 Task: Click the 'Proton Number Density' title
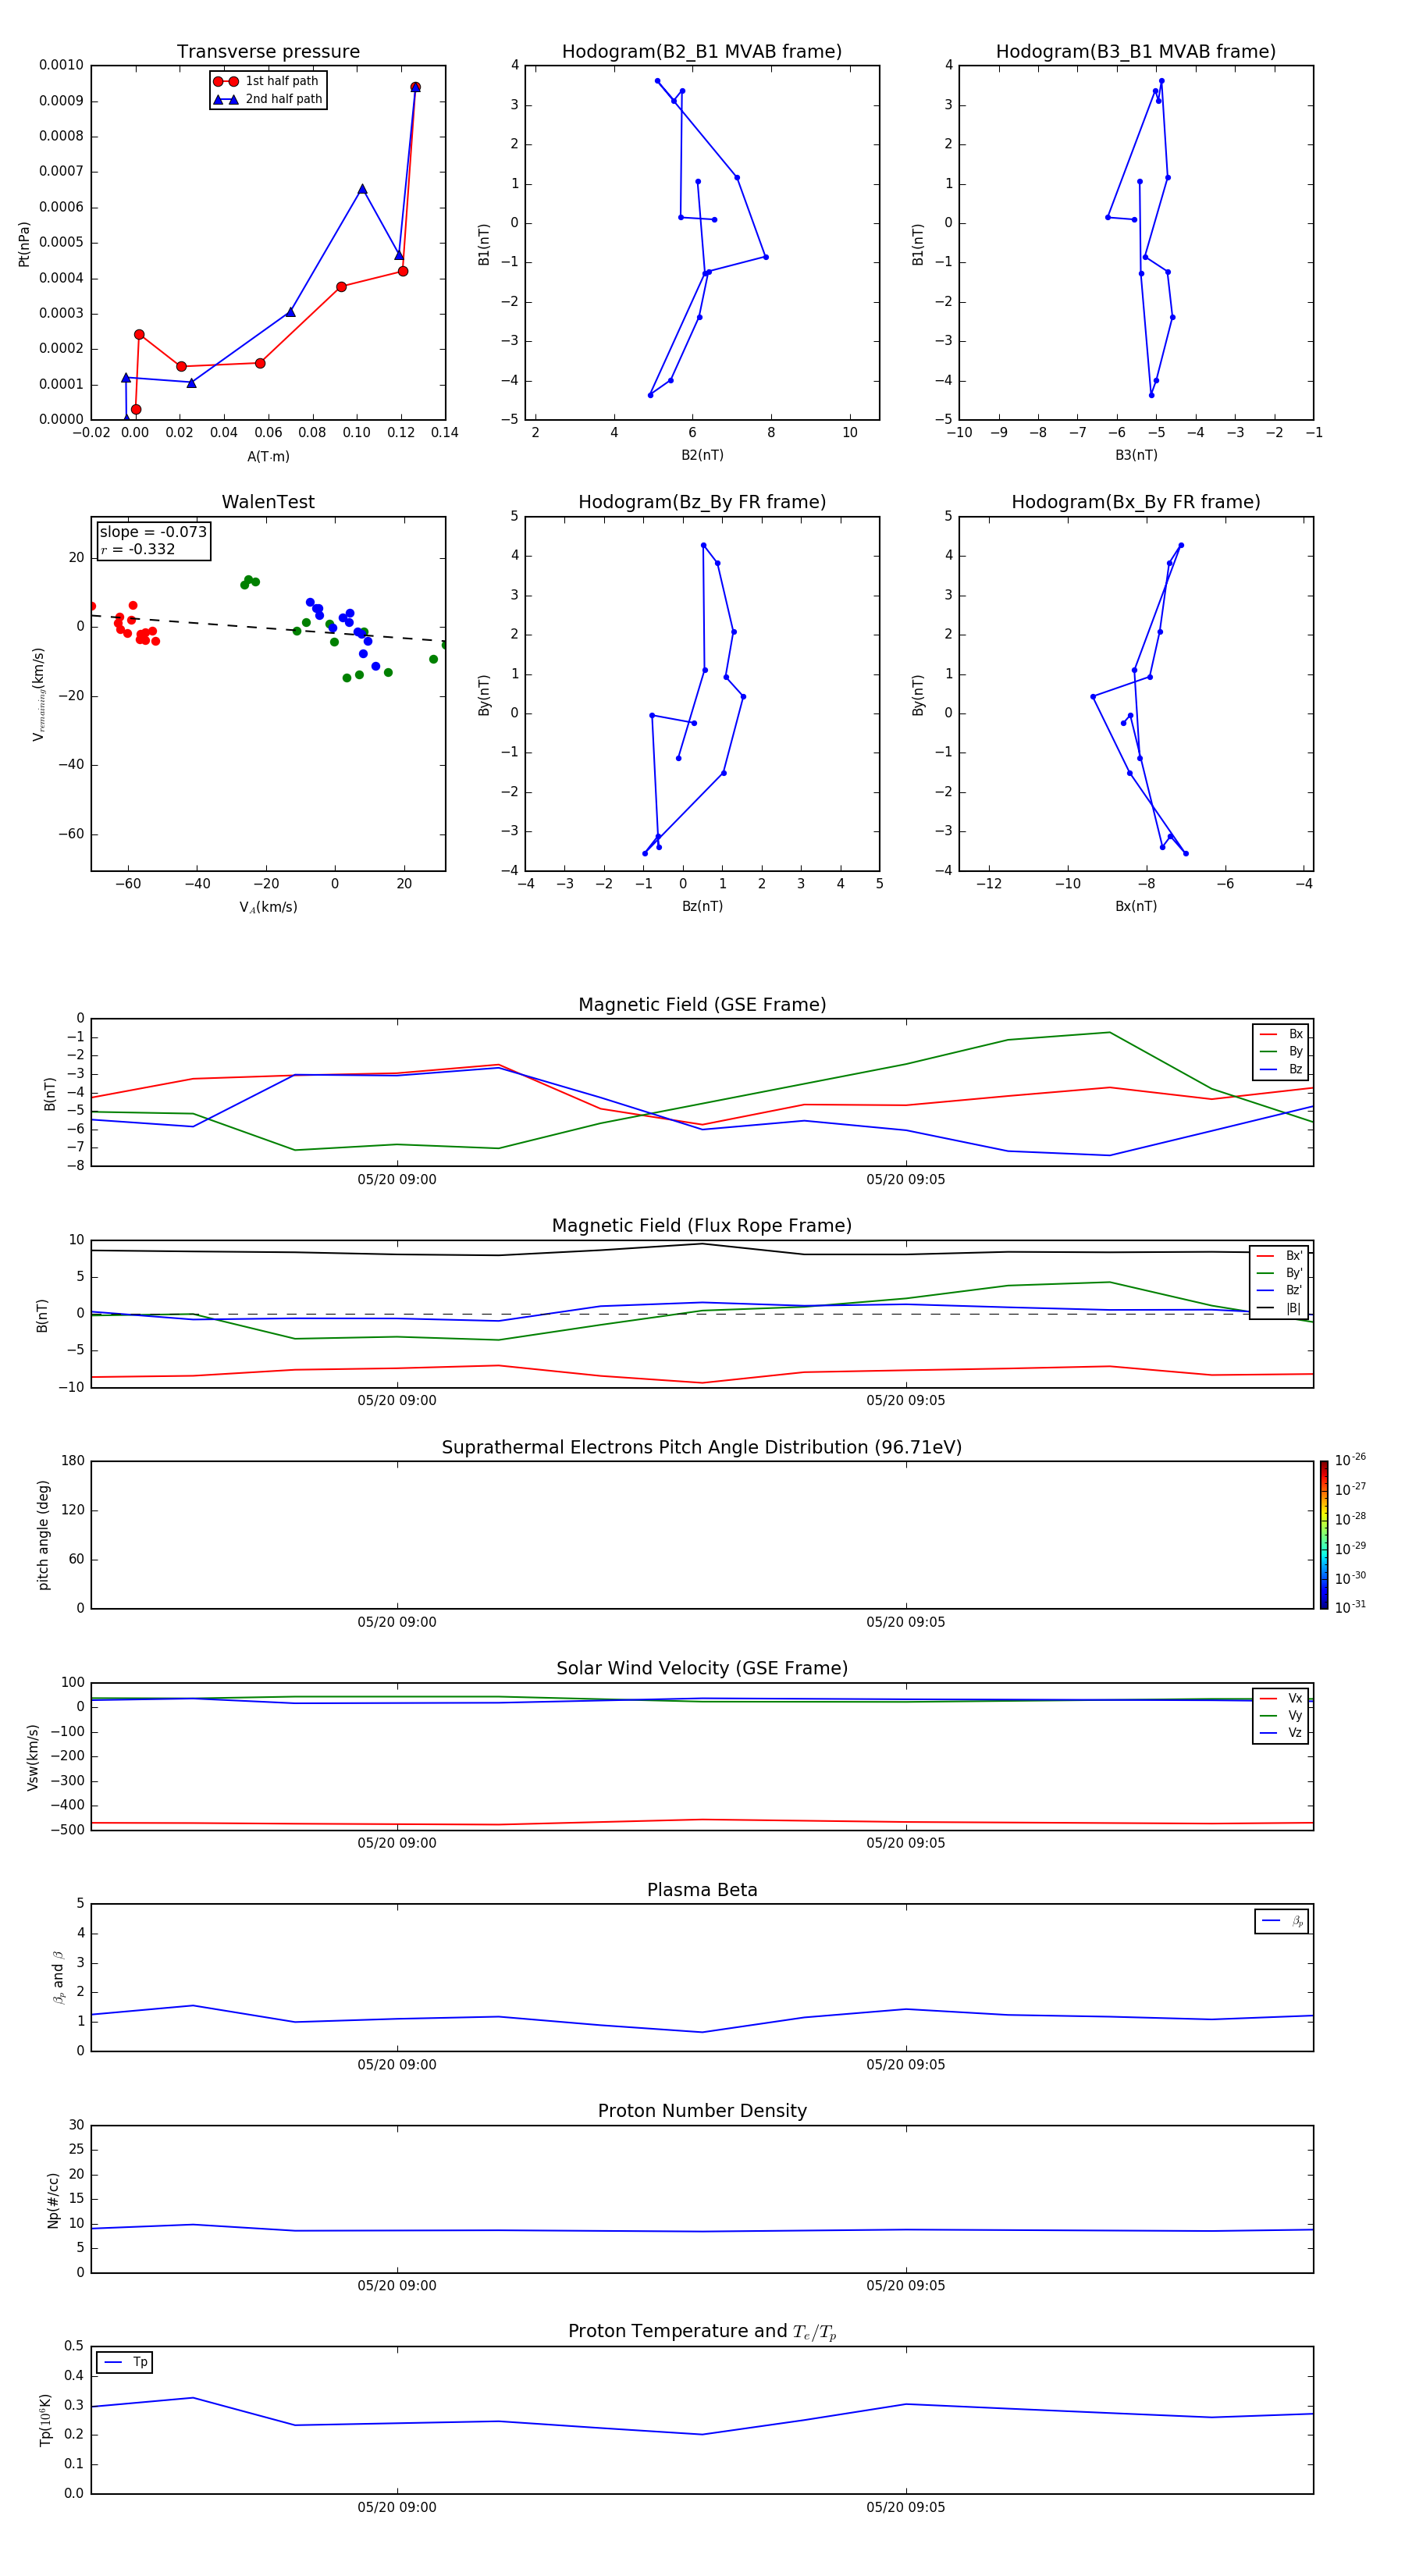coord(702,2111)
